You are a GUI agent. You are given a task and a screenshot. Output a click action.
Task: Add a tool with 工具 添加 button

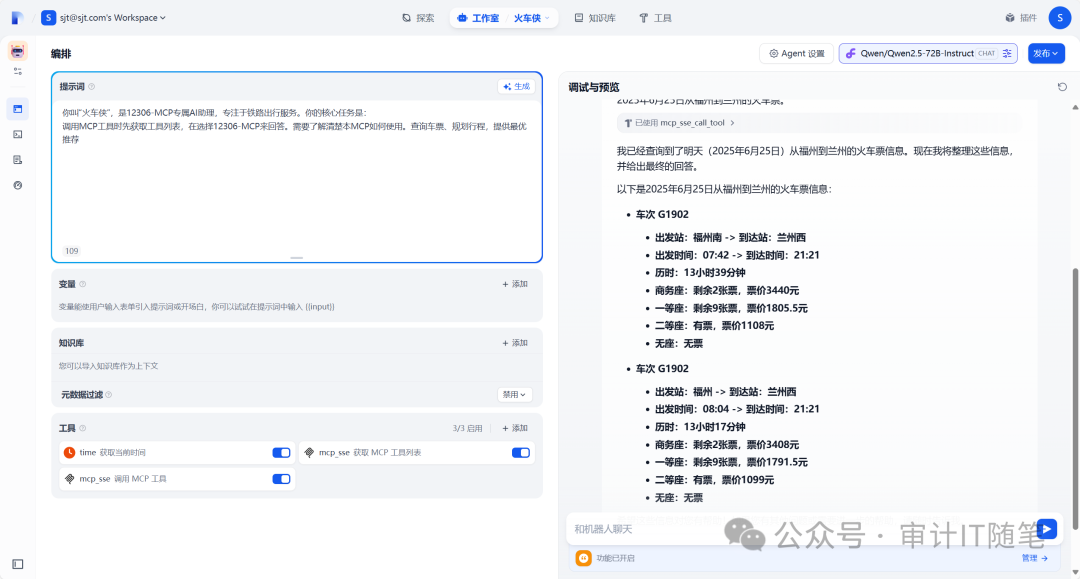click(515, 428)
